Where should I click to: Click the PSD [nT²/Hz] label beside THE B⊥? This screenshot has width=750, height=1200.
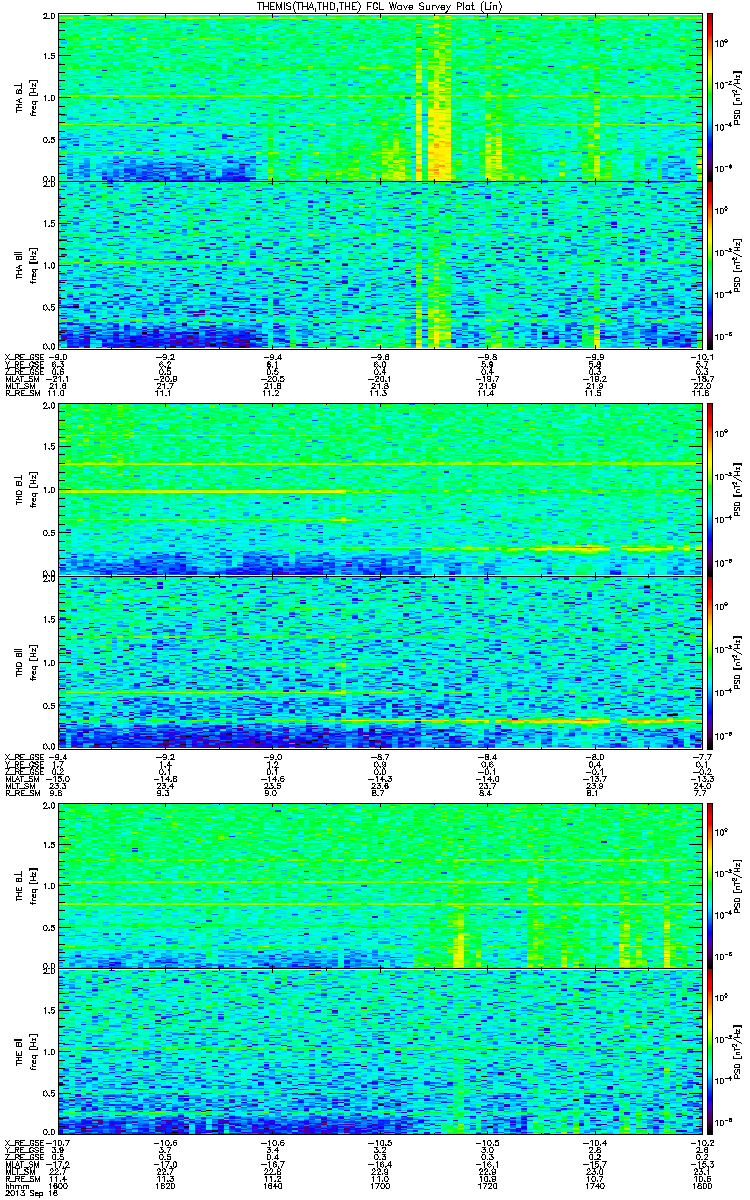point(739,885)
